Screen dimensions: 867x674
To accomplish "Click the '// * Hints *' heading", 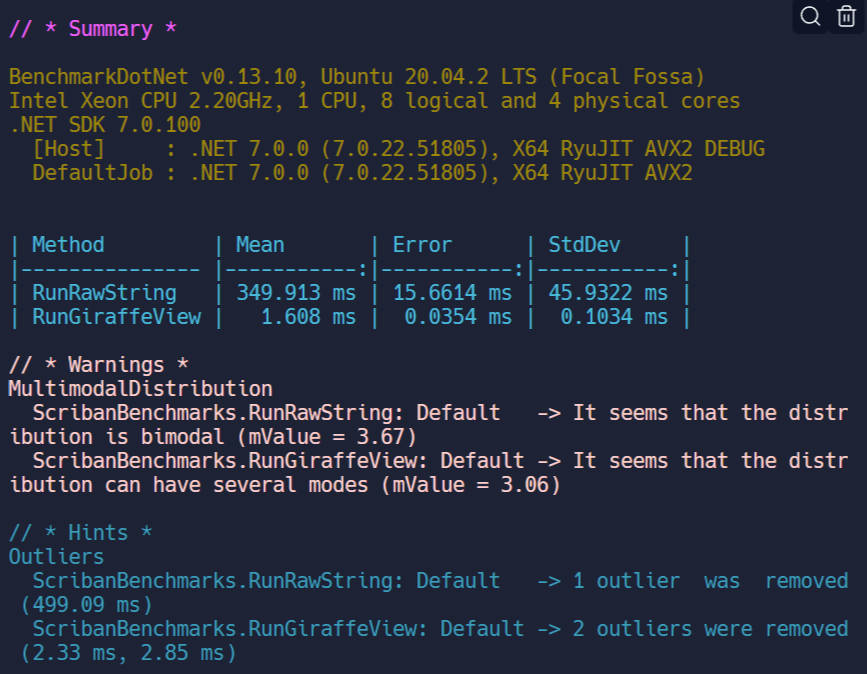I will click(x=81, y=533).
